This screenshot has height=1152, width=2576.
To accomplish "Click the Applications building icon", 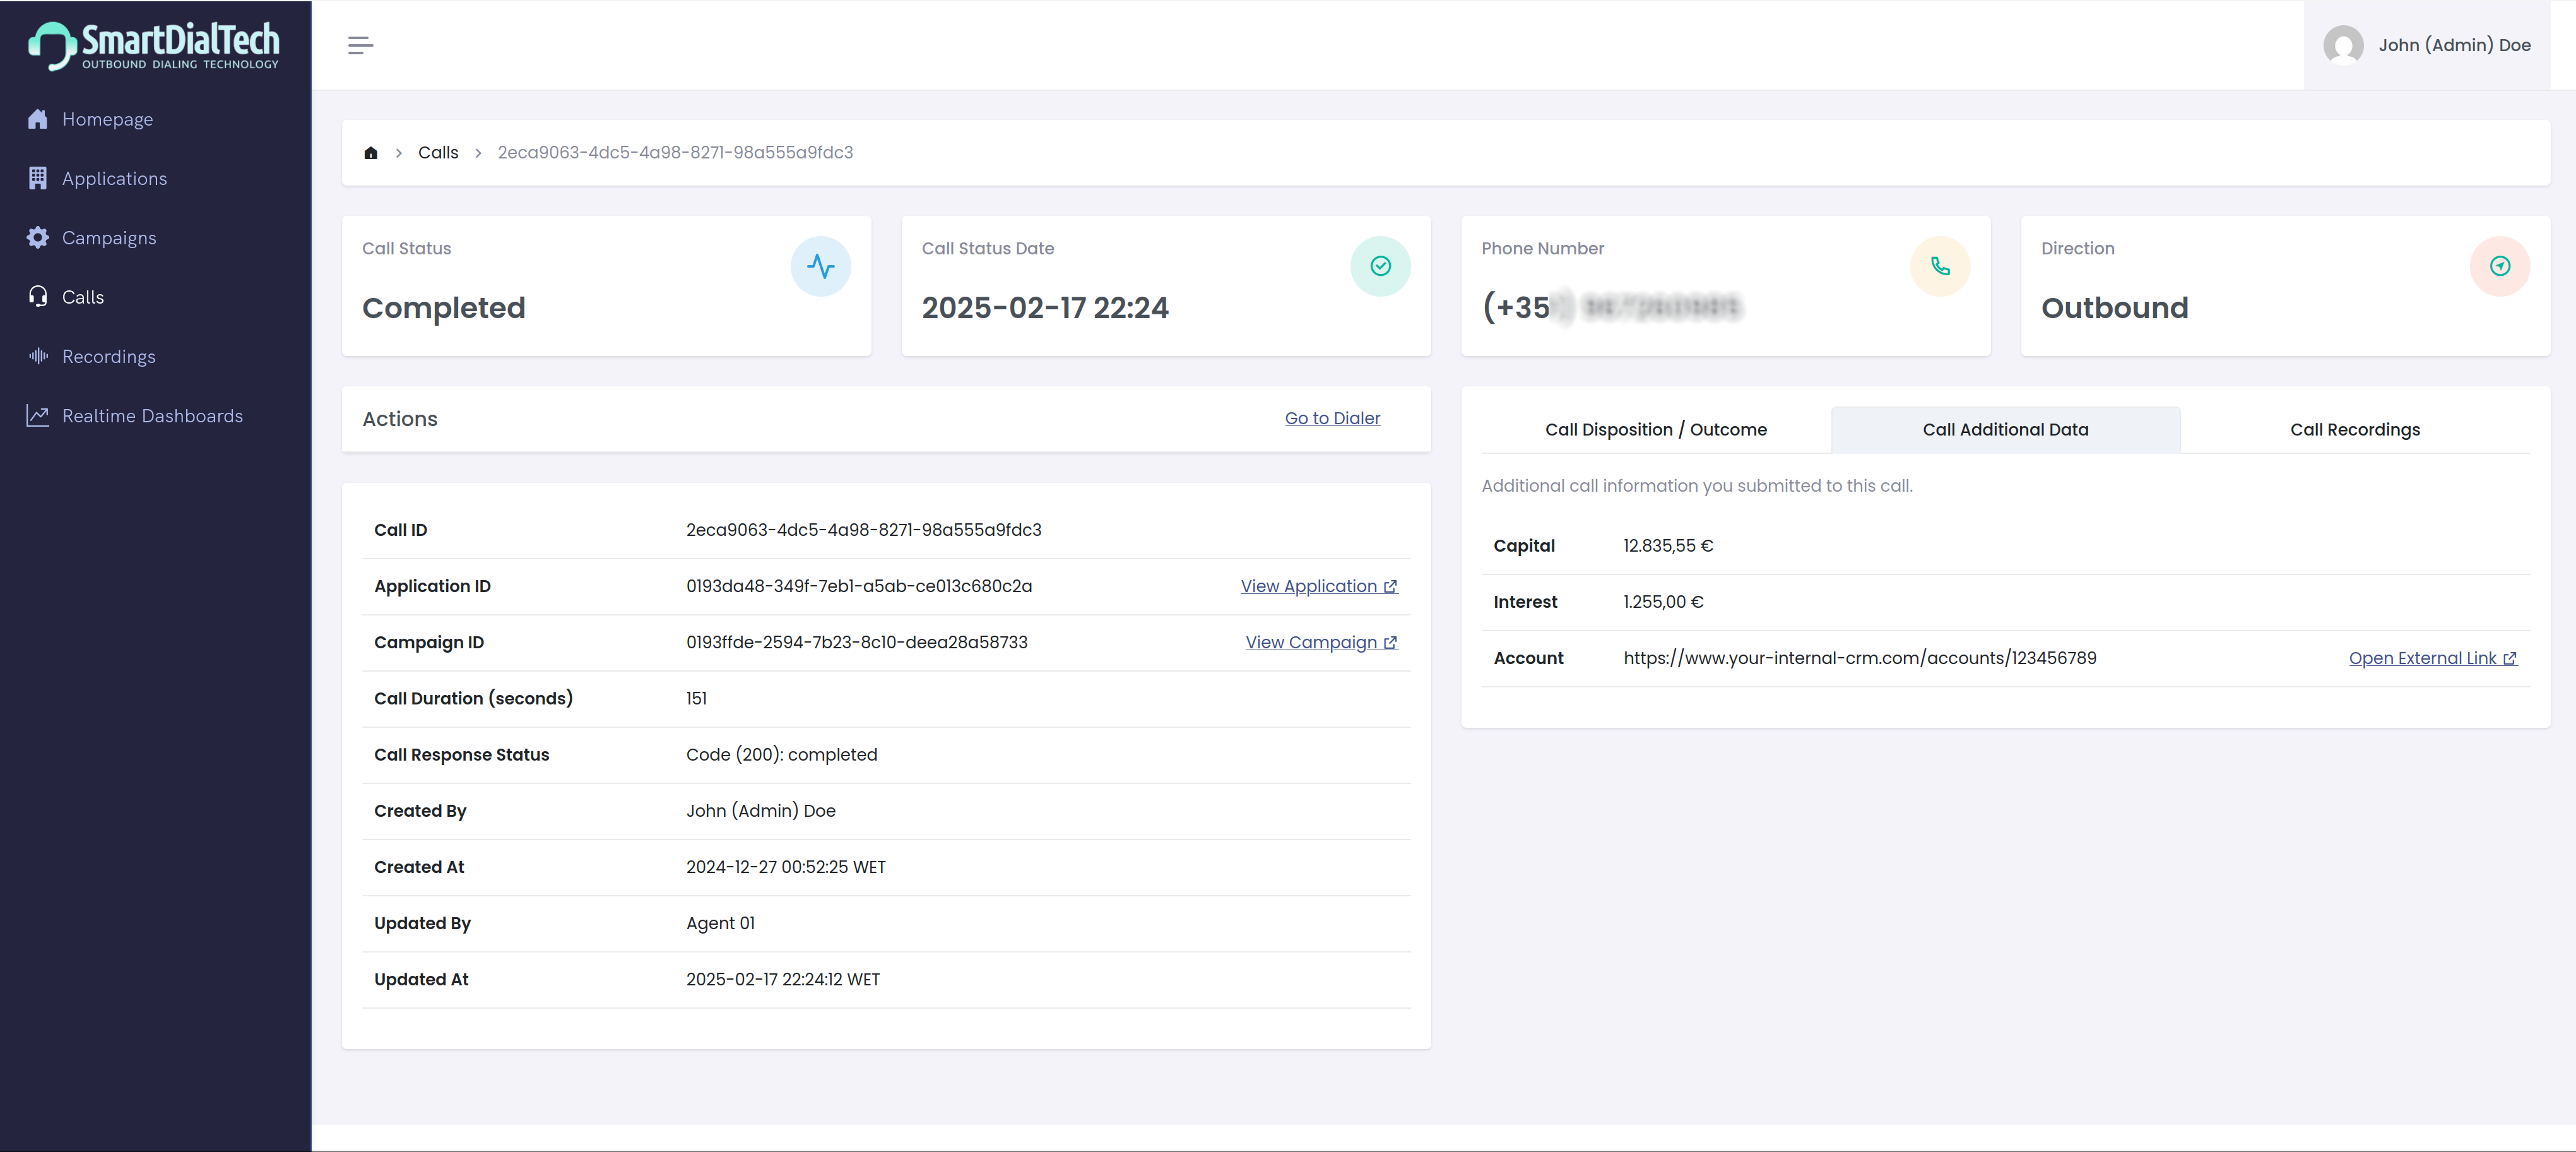I will coord(38,178).
